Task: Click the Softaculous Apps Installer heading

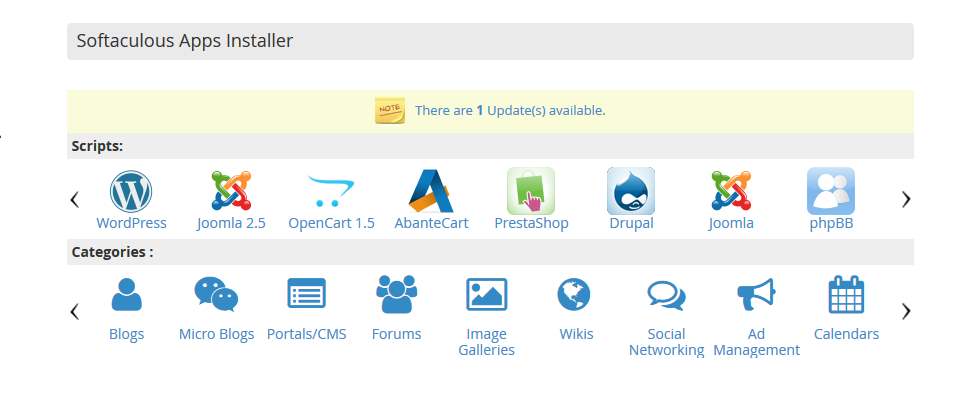Action: pyautogui.click(x=184, y=41)
